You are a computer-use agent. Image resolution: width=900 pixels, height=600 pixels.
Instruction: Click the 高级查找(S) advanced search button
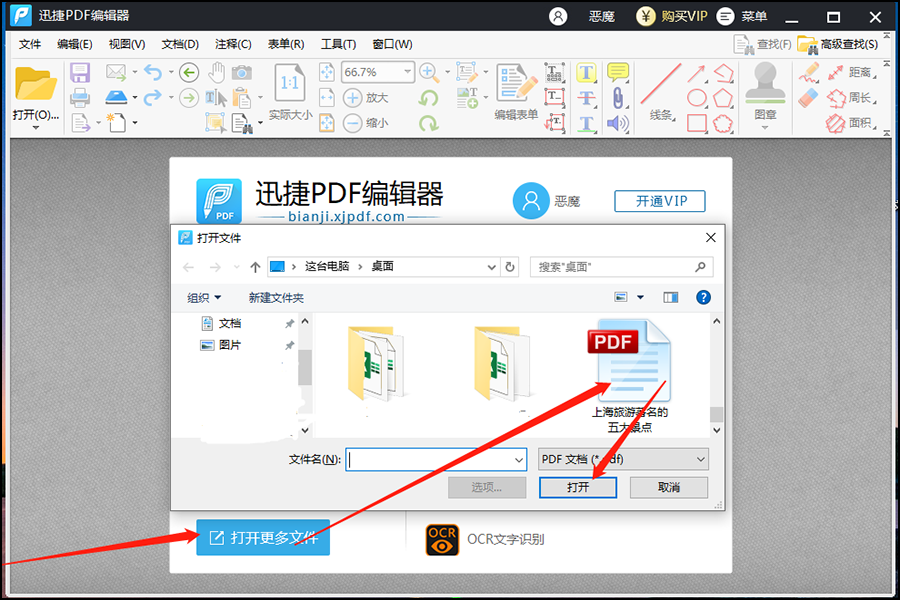tap(837, 44)
